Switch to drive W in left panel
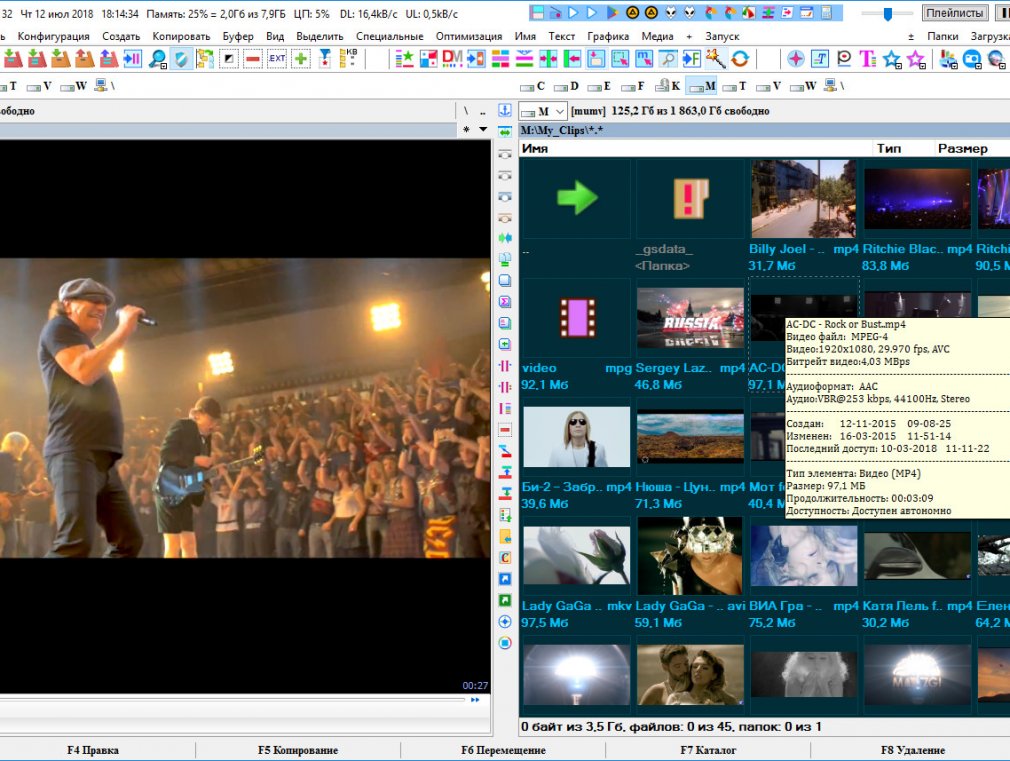1010x761 pixels. tap(73, 86)
